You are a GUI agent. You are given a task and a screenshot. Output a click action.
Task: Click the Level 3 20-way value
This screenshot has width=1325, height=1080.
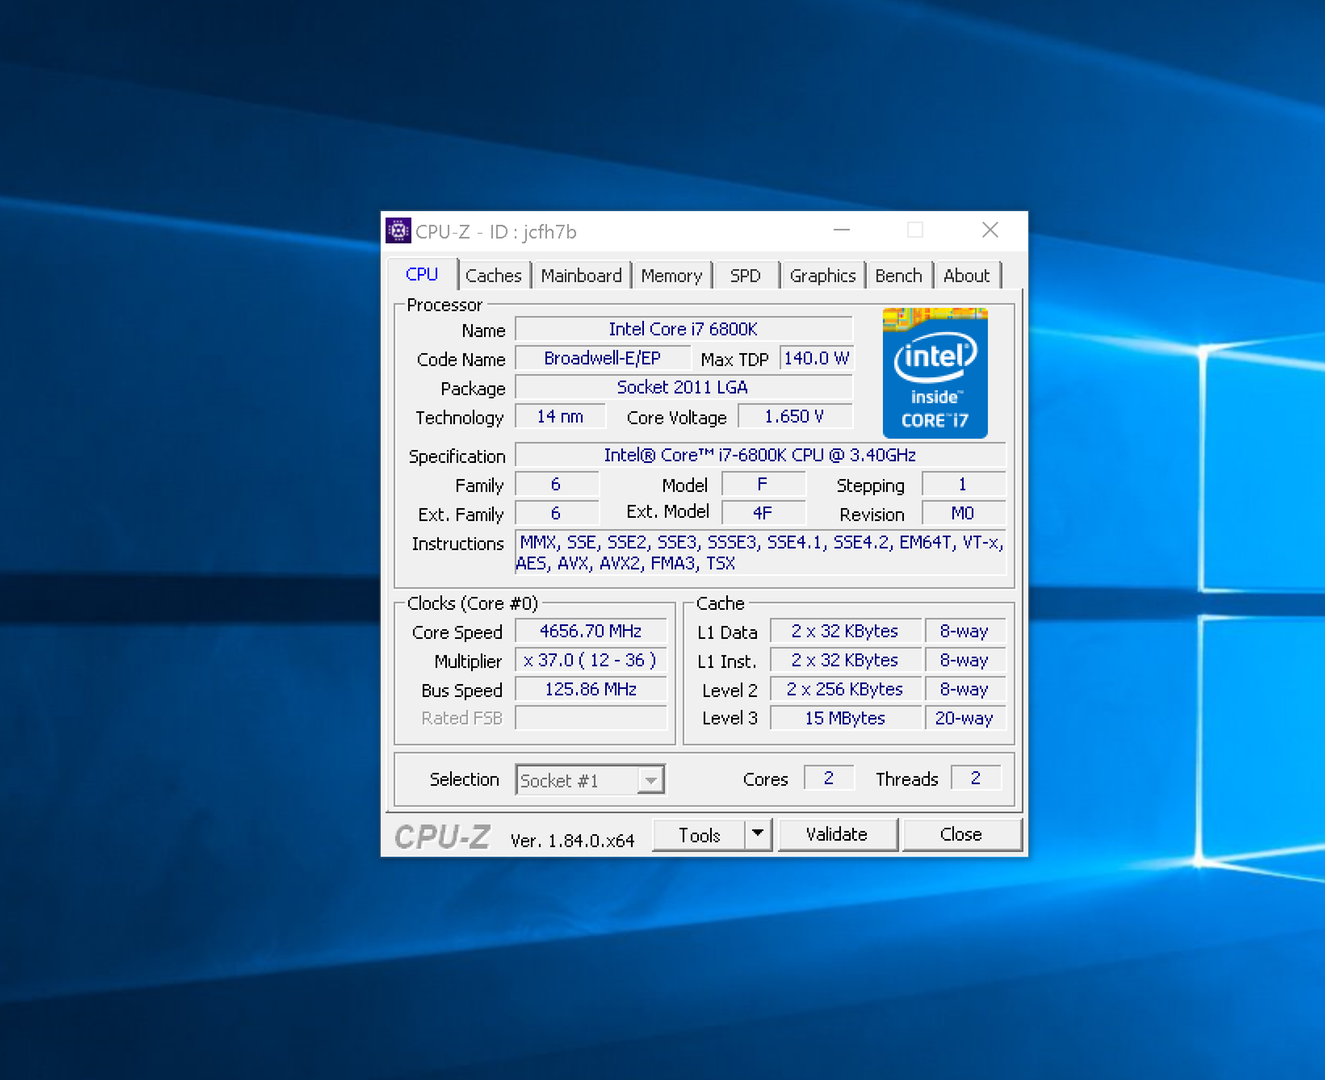coord(964,718)
